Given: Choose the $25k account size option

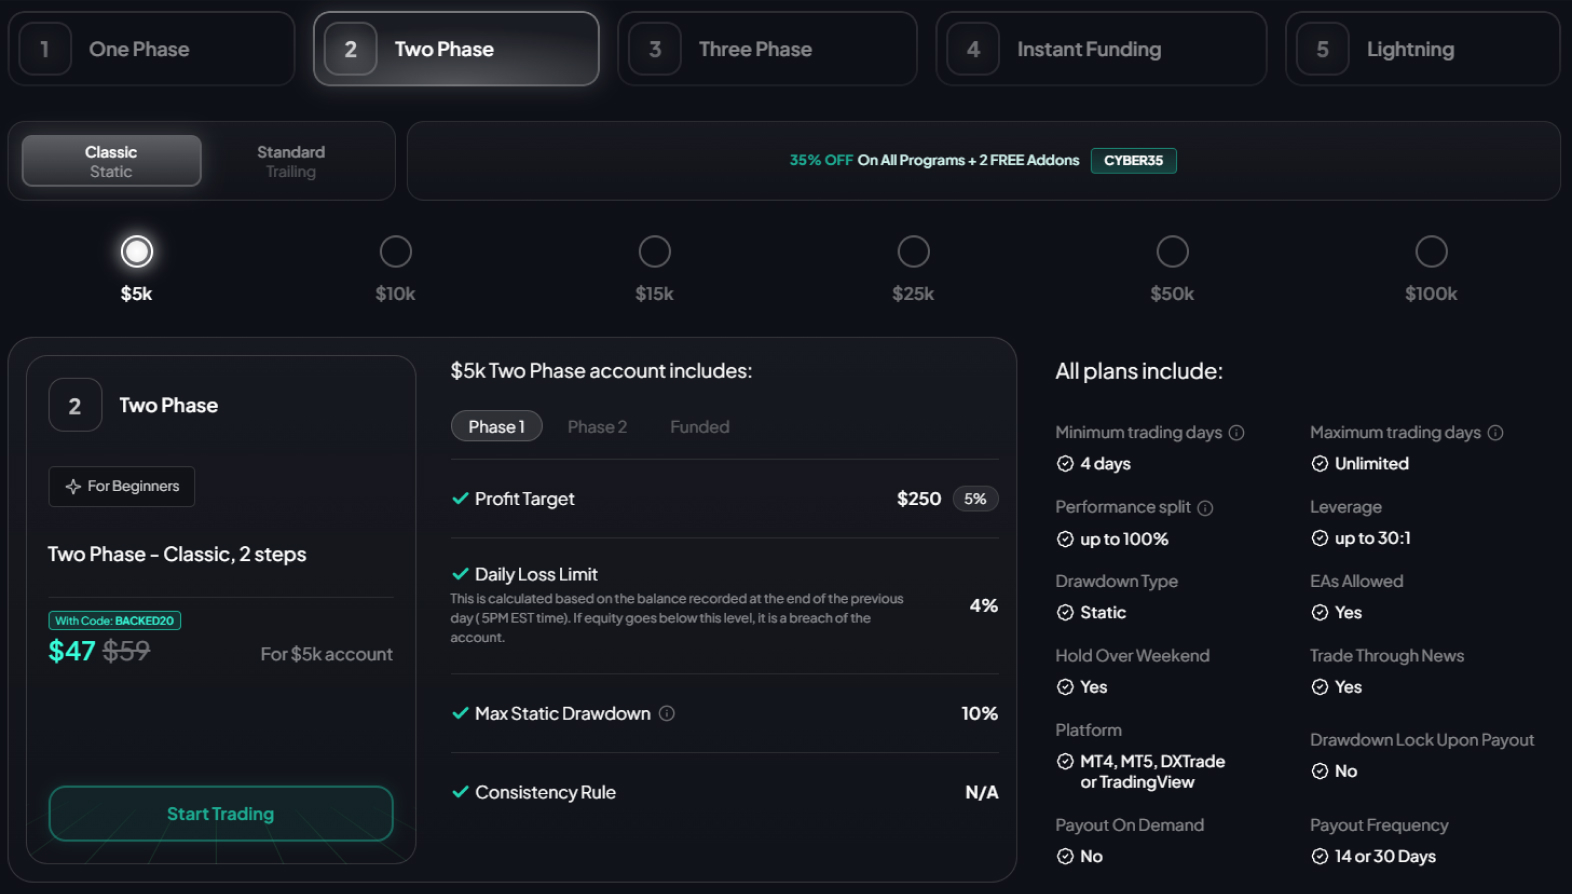Looking at the screenshot, I should point(913,252).
